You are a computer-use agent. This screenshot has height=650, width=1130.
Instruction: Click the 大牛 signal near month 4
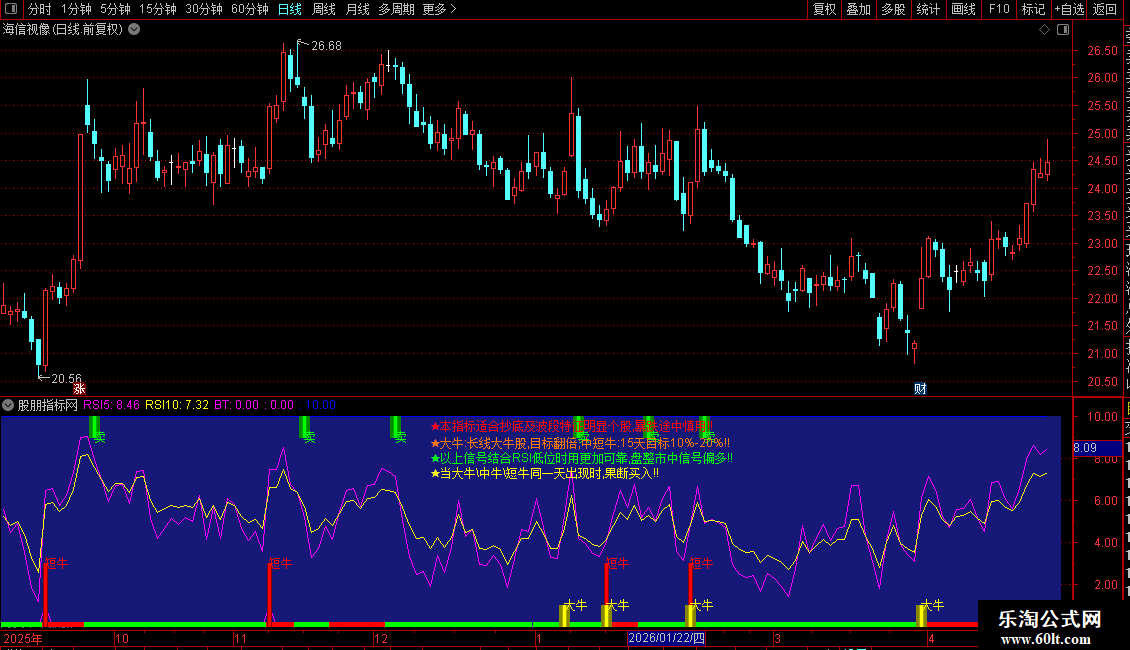click(x=933, y=605)
